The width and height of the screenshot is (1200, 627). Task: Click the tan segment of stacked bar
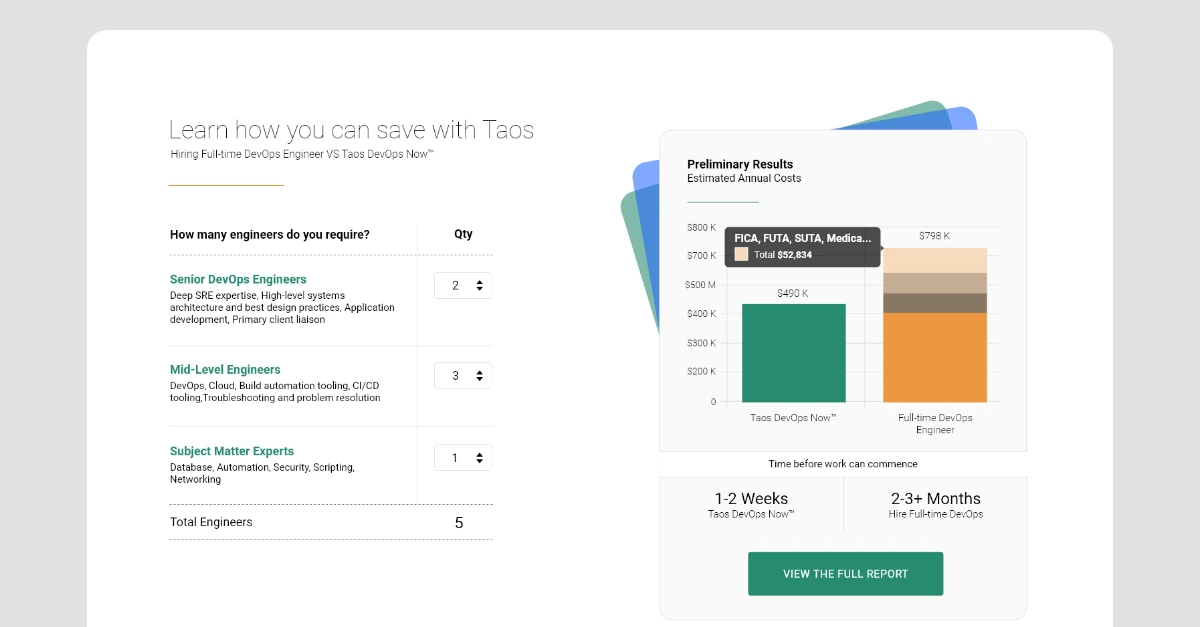pyautogui.click(x=935, y=283)
